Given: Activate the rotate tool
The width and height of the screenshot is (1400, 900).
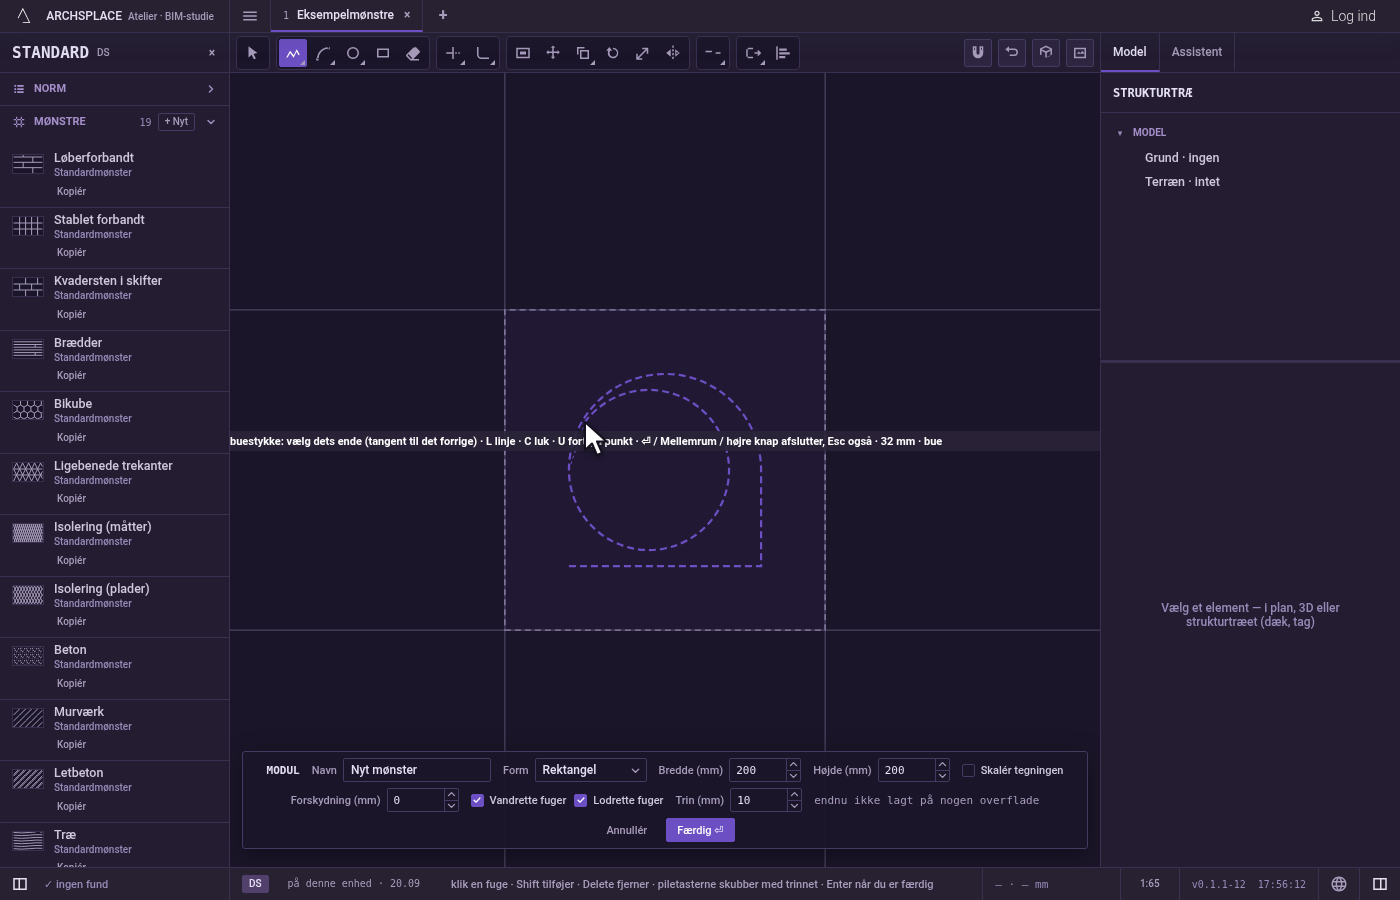Looking at the screenshot, I should [613, 53].
